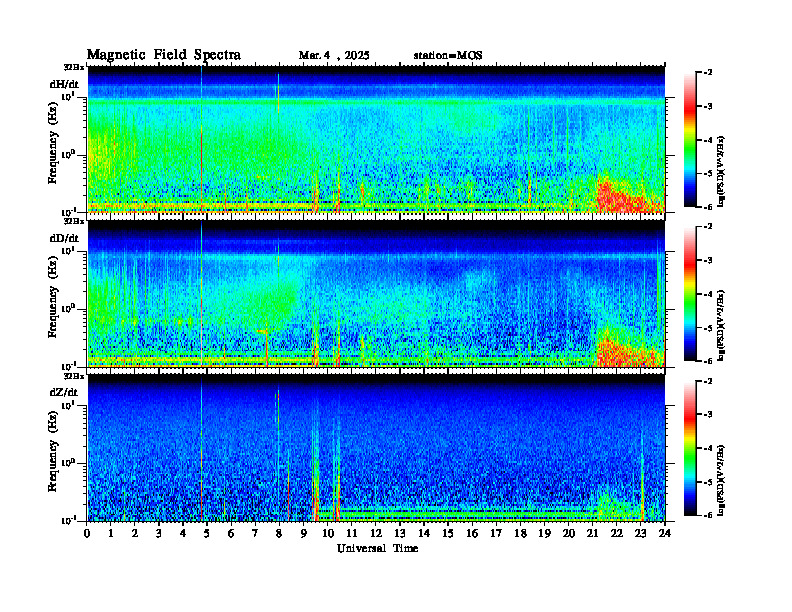
Task: Click hour "0" on Universal Time axis
Action: coord(87,533)
